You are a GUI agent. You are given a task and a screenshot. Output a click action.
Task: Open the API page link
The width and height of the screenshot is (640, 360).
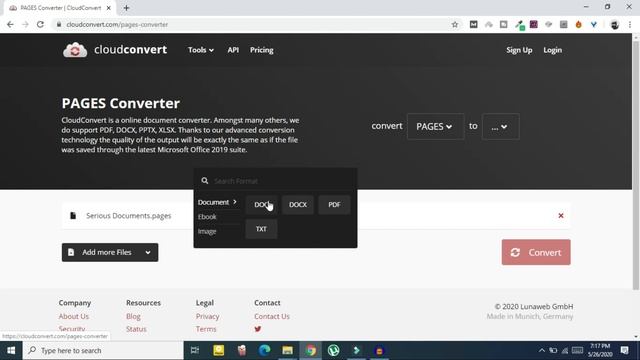[233, 50]
